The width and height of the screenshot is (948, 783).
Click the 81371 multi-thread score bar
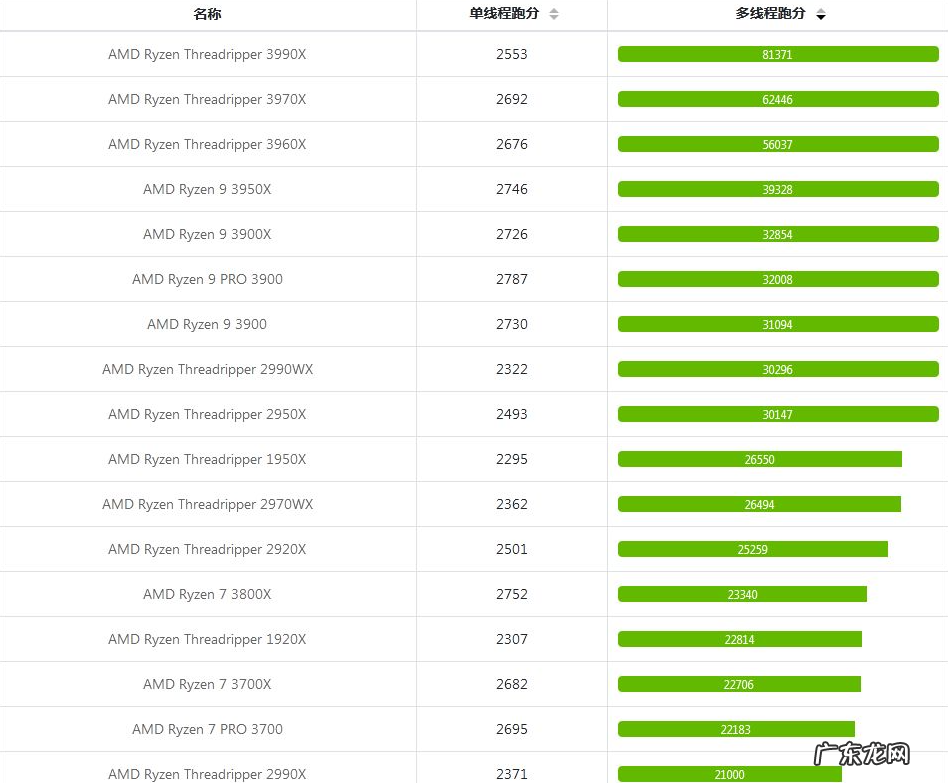point(777,54)
